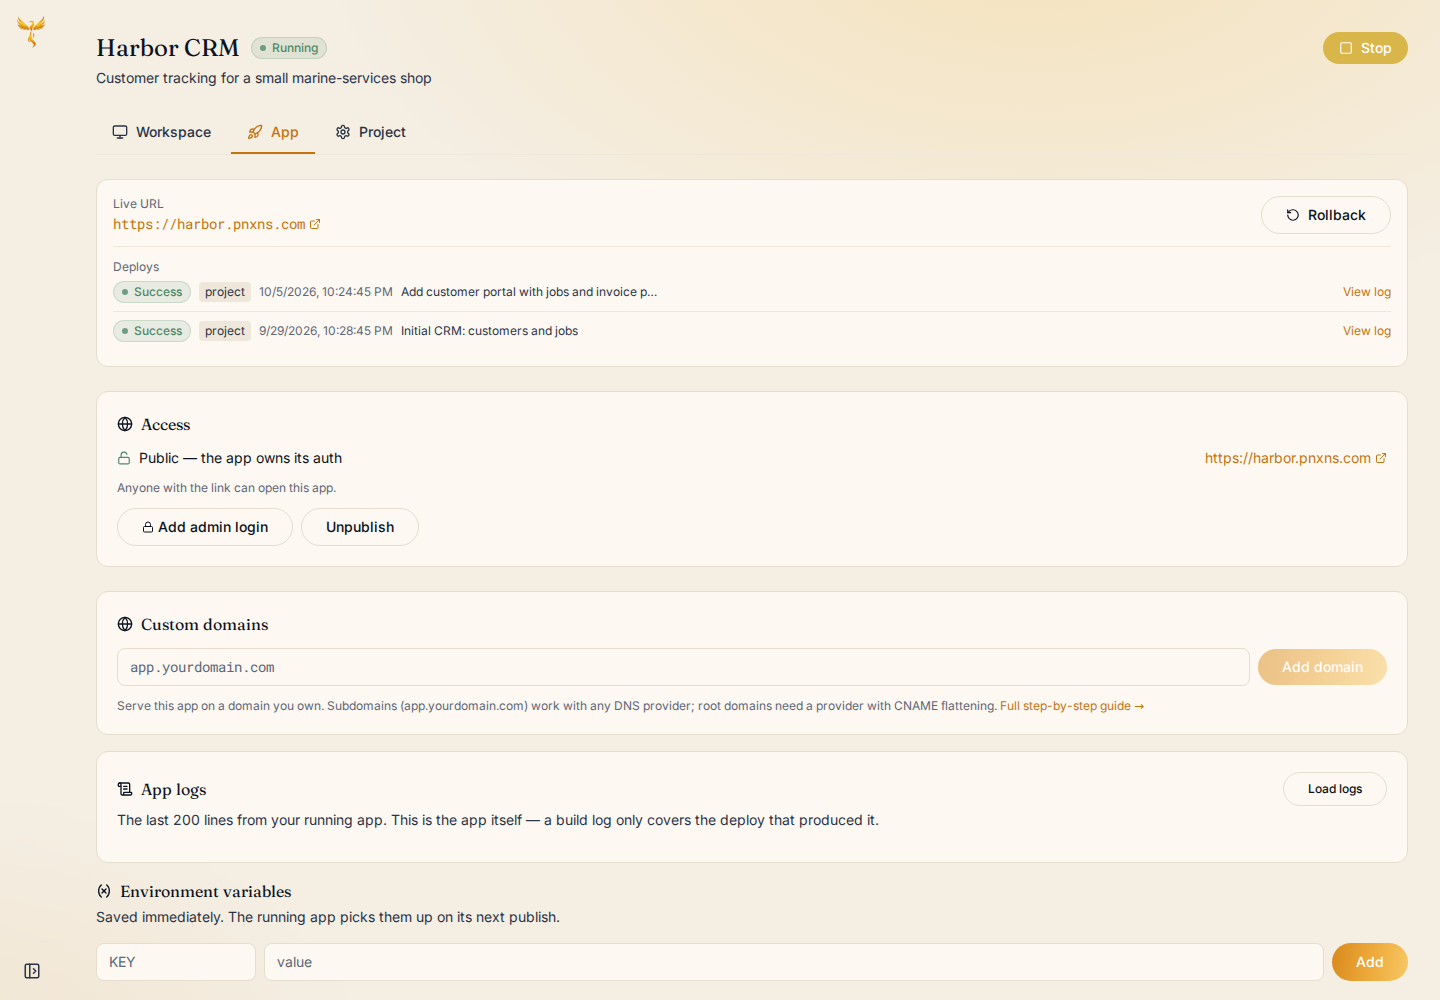1440x1000 pixels.
Task: Click the Add environment variable button
Action: coord(1370,962)
